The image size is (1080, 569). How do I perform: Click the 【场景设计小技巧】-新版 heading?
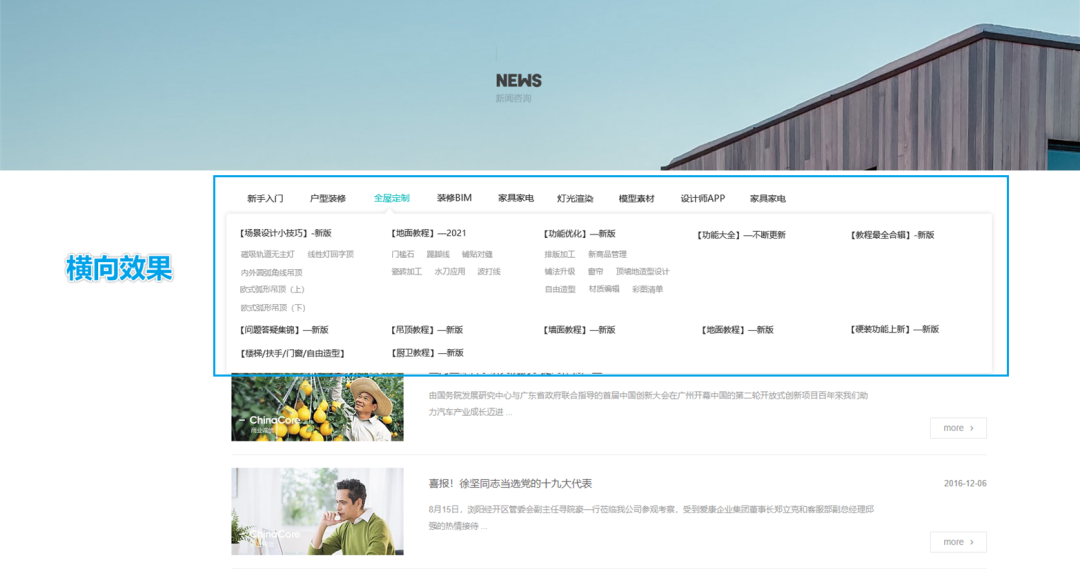(x=285, y=234)
